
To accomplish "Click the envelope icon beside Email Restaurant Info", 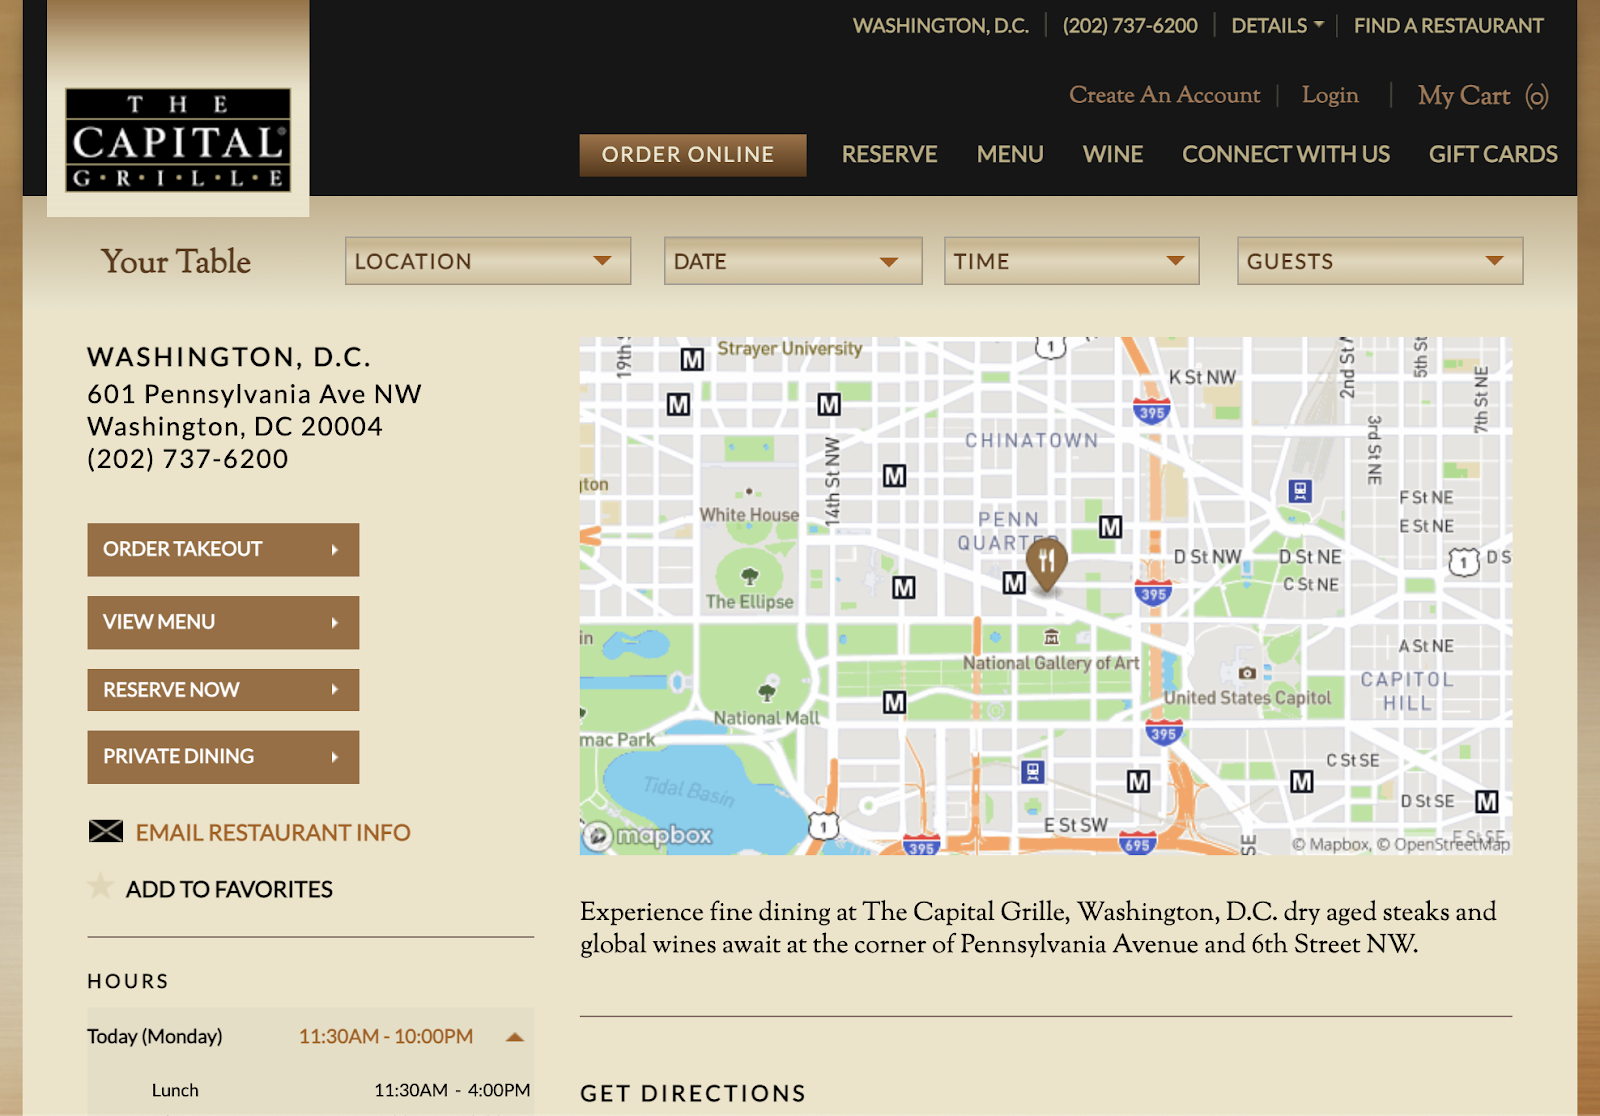I will pyautogui.click(x=106, y=832).
